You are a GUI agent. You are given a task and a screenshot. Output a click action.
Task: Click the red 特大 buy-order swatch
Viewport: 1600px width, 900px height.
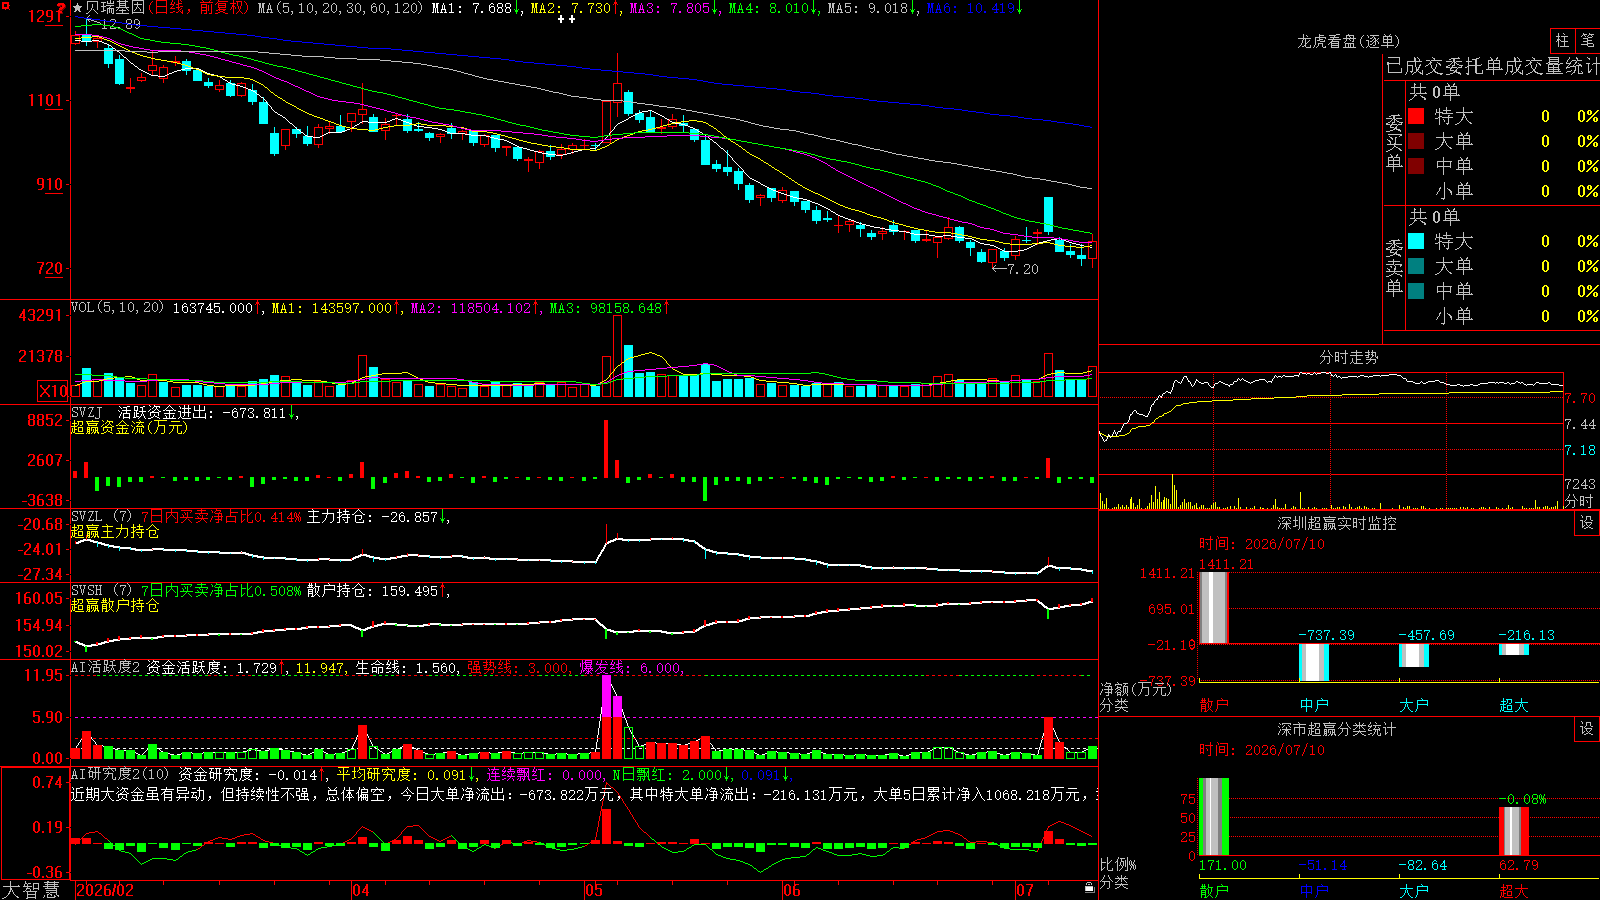tap(1416, 116)
